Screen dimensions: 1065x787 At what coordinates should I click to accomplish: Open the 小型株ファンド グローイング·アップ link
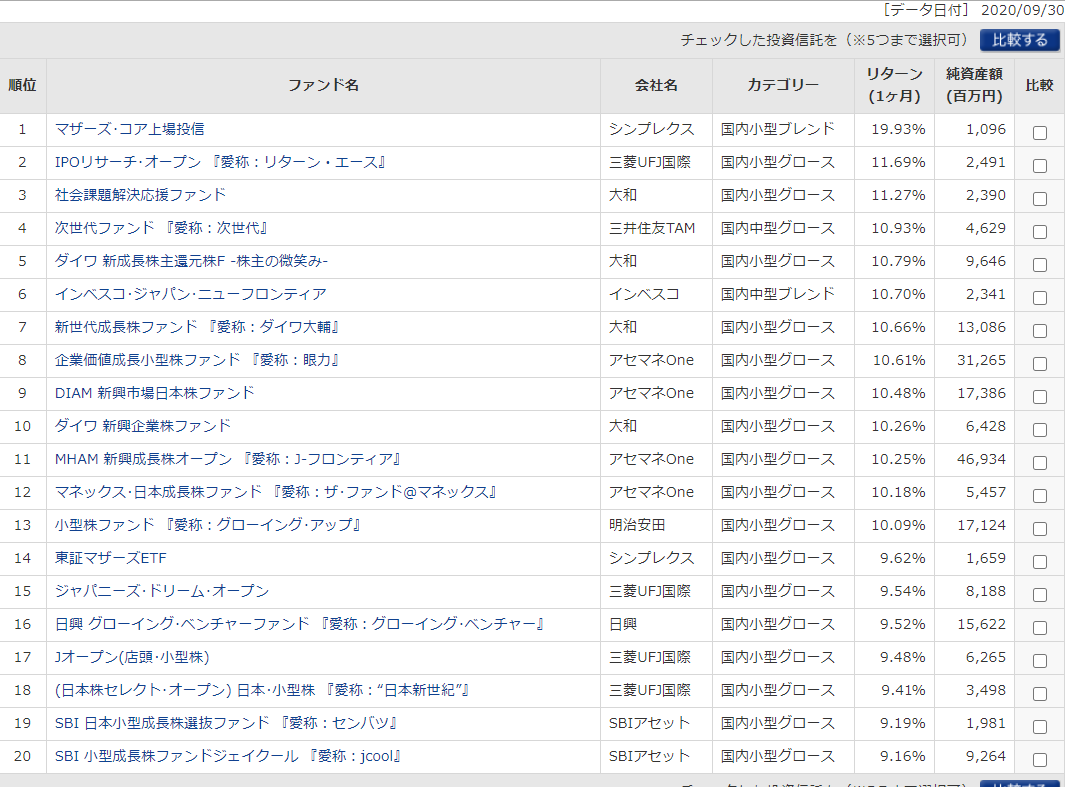coord(208,525)
